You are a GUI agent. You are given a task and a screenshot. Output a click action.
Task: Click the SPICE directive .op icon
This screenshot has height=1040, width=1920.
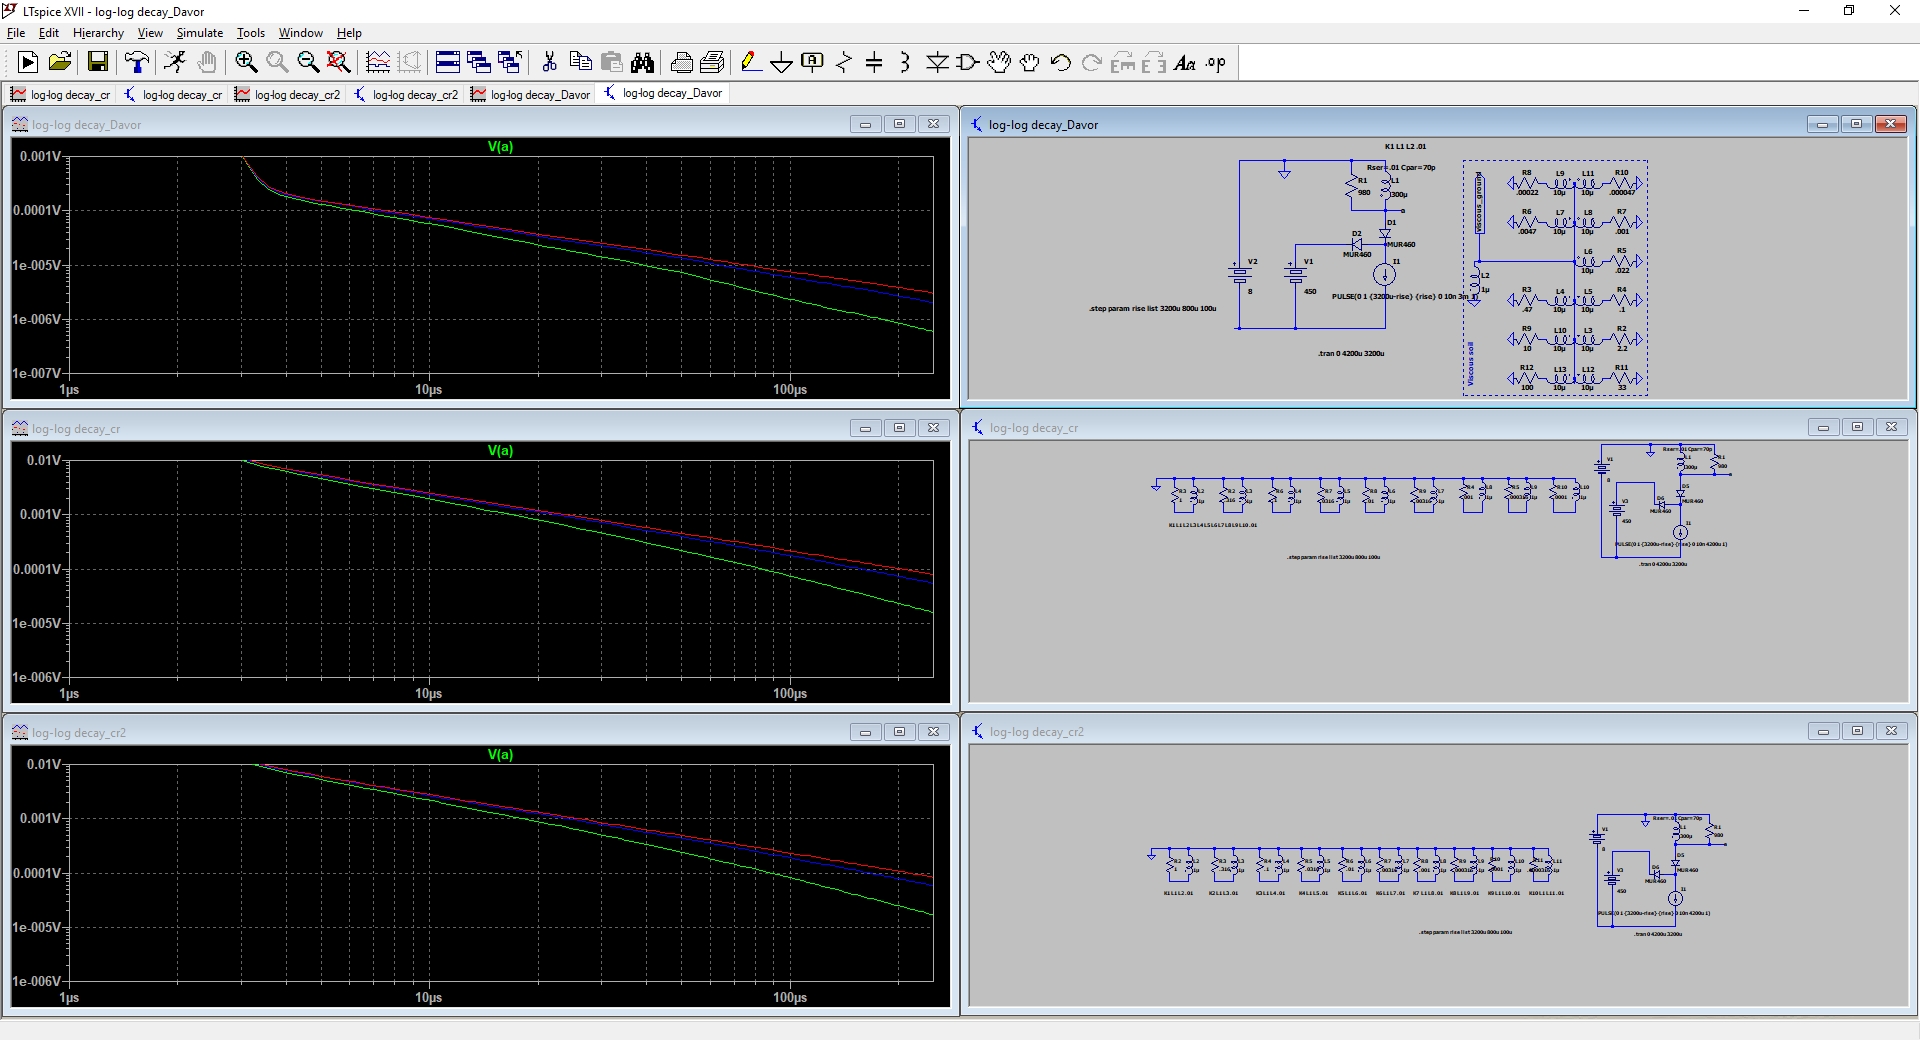(1215, 63)
